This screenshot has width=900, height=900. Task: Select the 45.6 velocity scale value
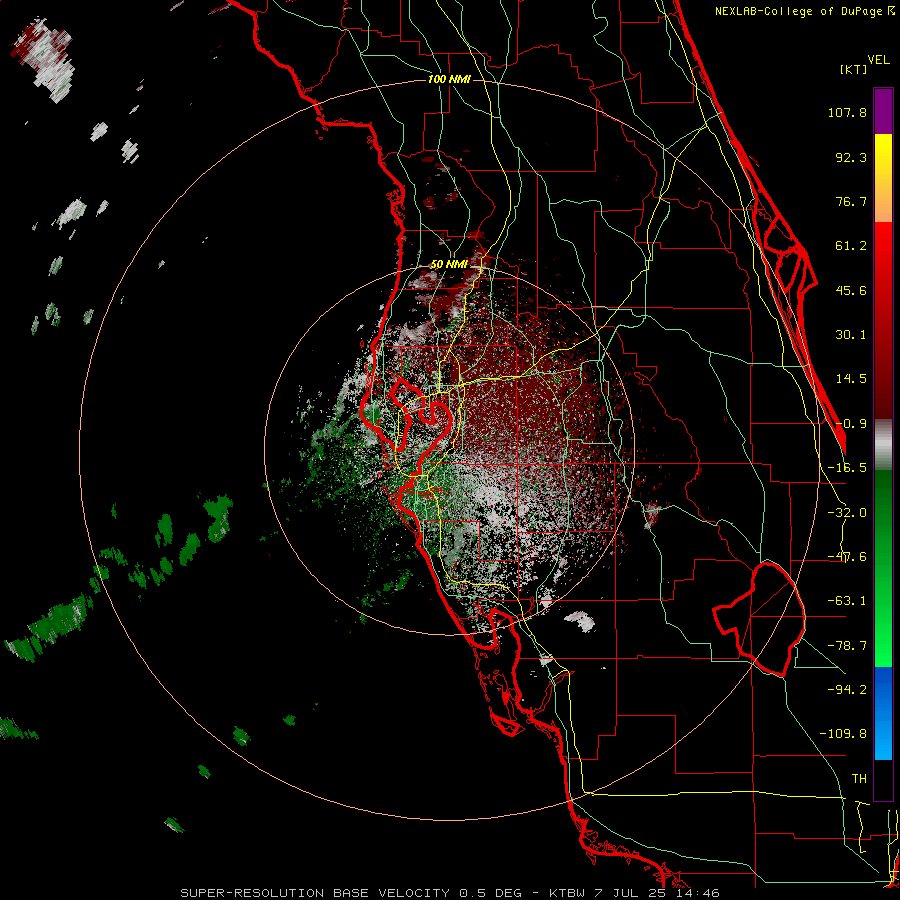pyautogui.click(x=851, y=290)
